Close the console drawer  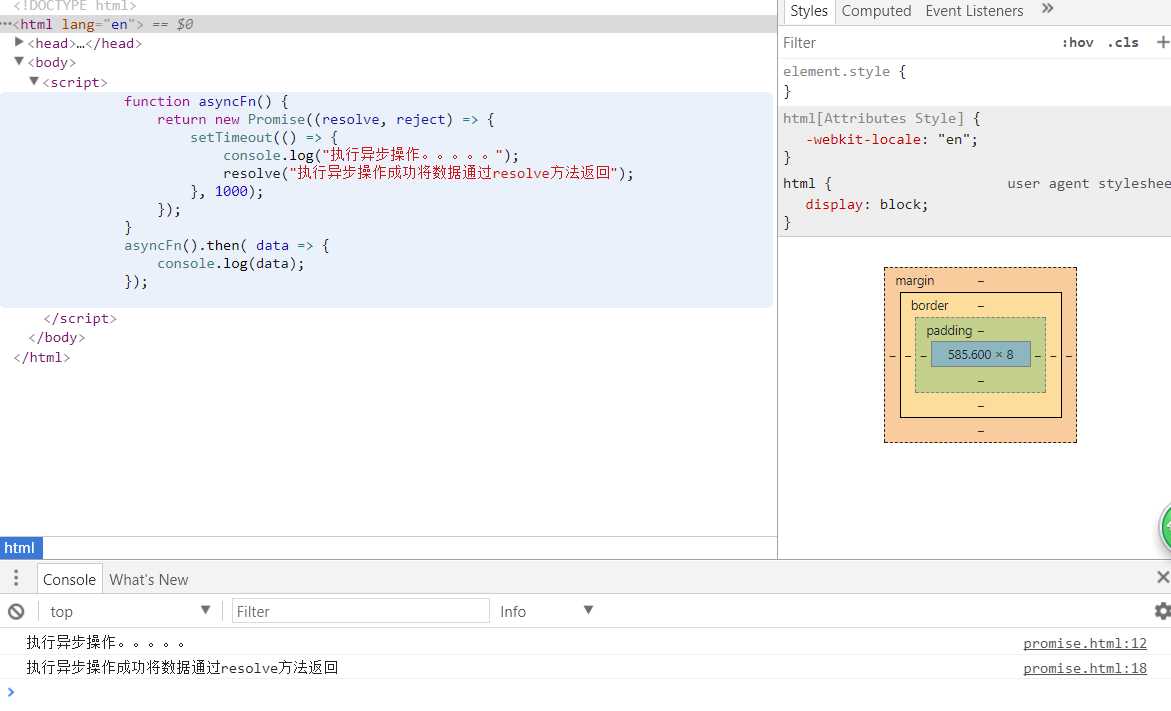(1163, 577)
